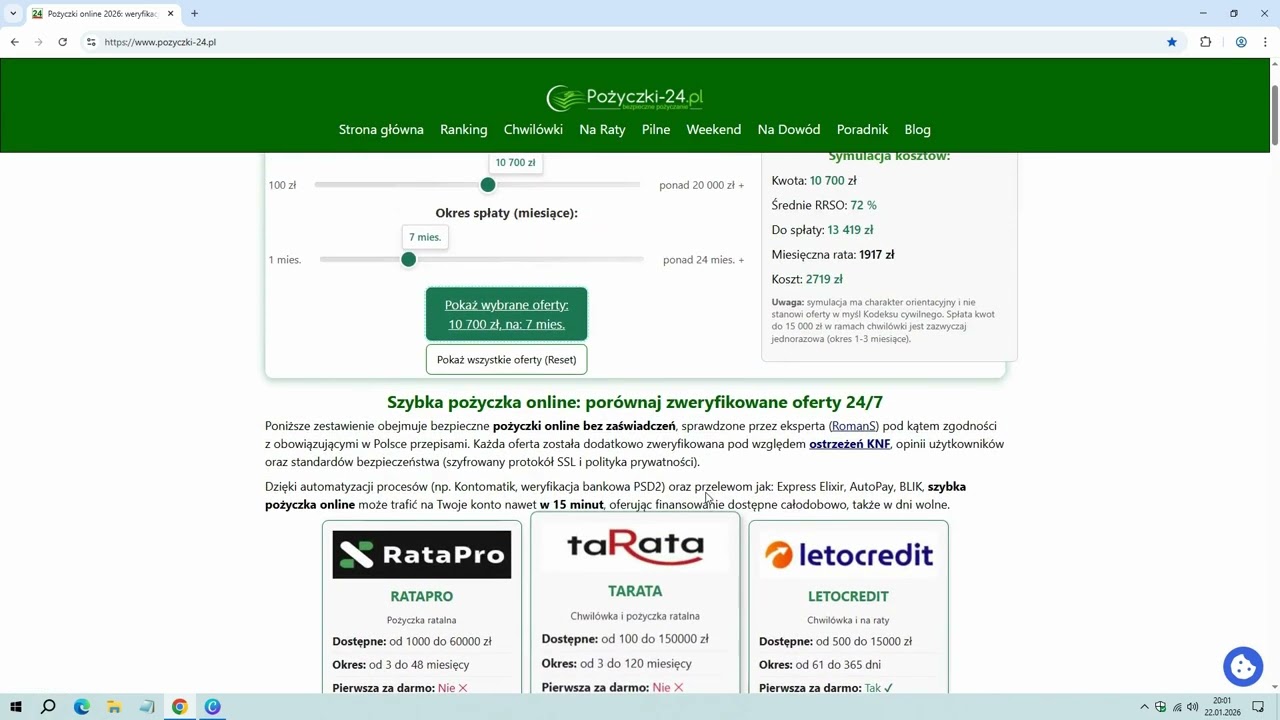1280x720 pixels.
Task: Open the Windows notification center
Action: point(1258,707)
